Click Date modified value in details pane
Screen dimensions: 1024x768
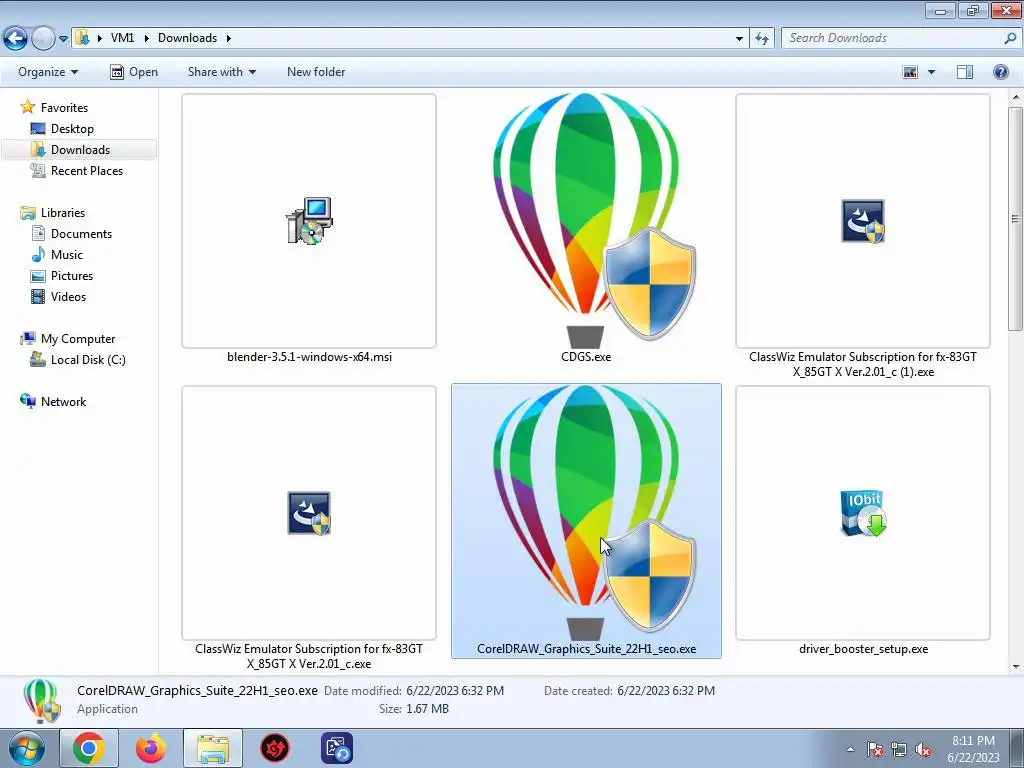click(x=455, y=690)
